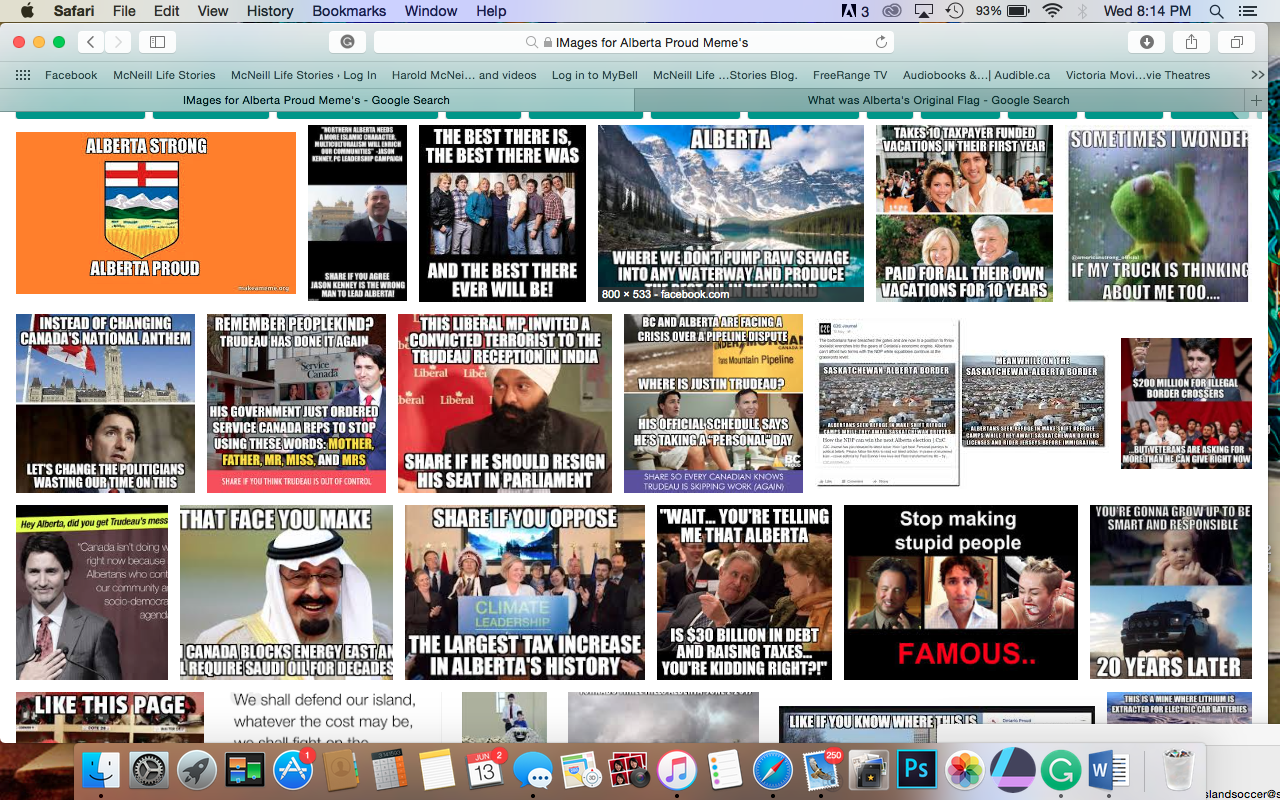Open Safari's downloads button
The height and width of the screenshot is (800, 1280).
1146,42
